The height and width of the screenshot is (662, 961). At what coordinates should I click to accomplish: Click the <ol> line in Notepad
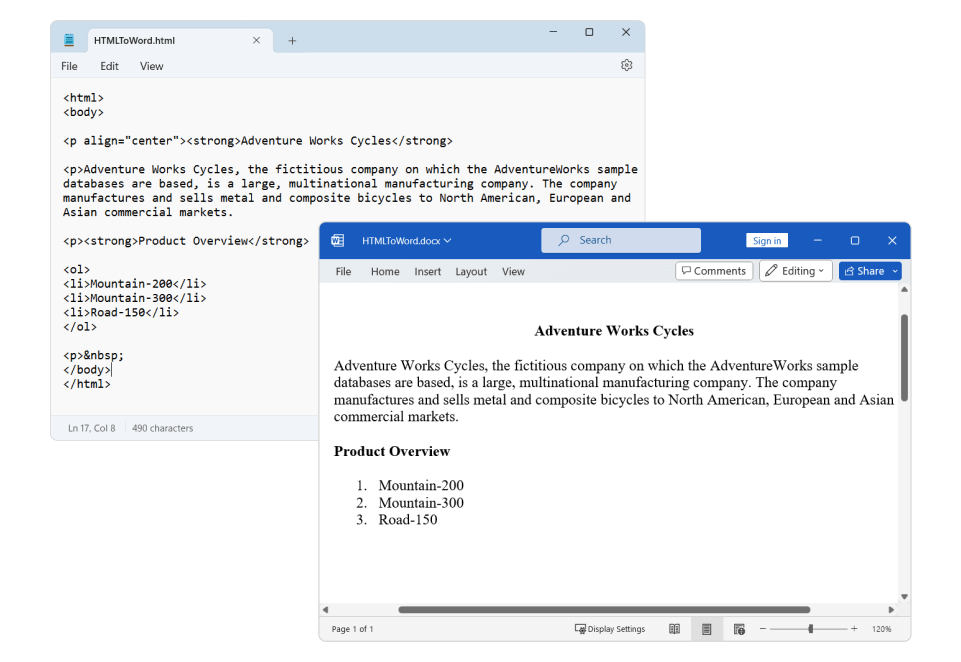77,270
